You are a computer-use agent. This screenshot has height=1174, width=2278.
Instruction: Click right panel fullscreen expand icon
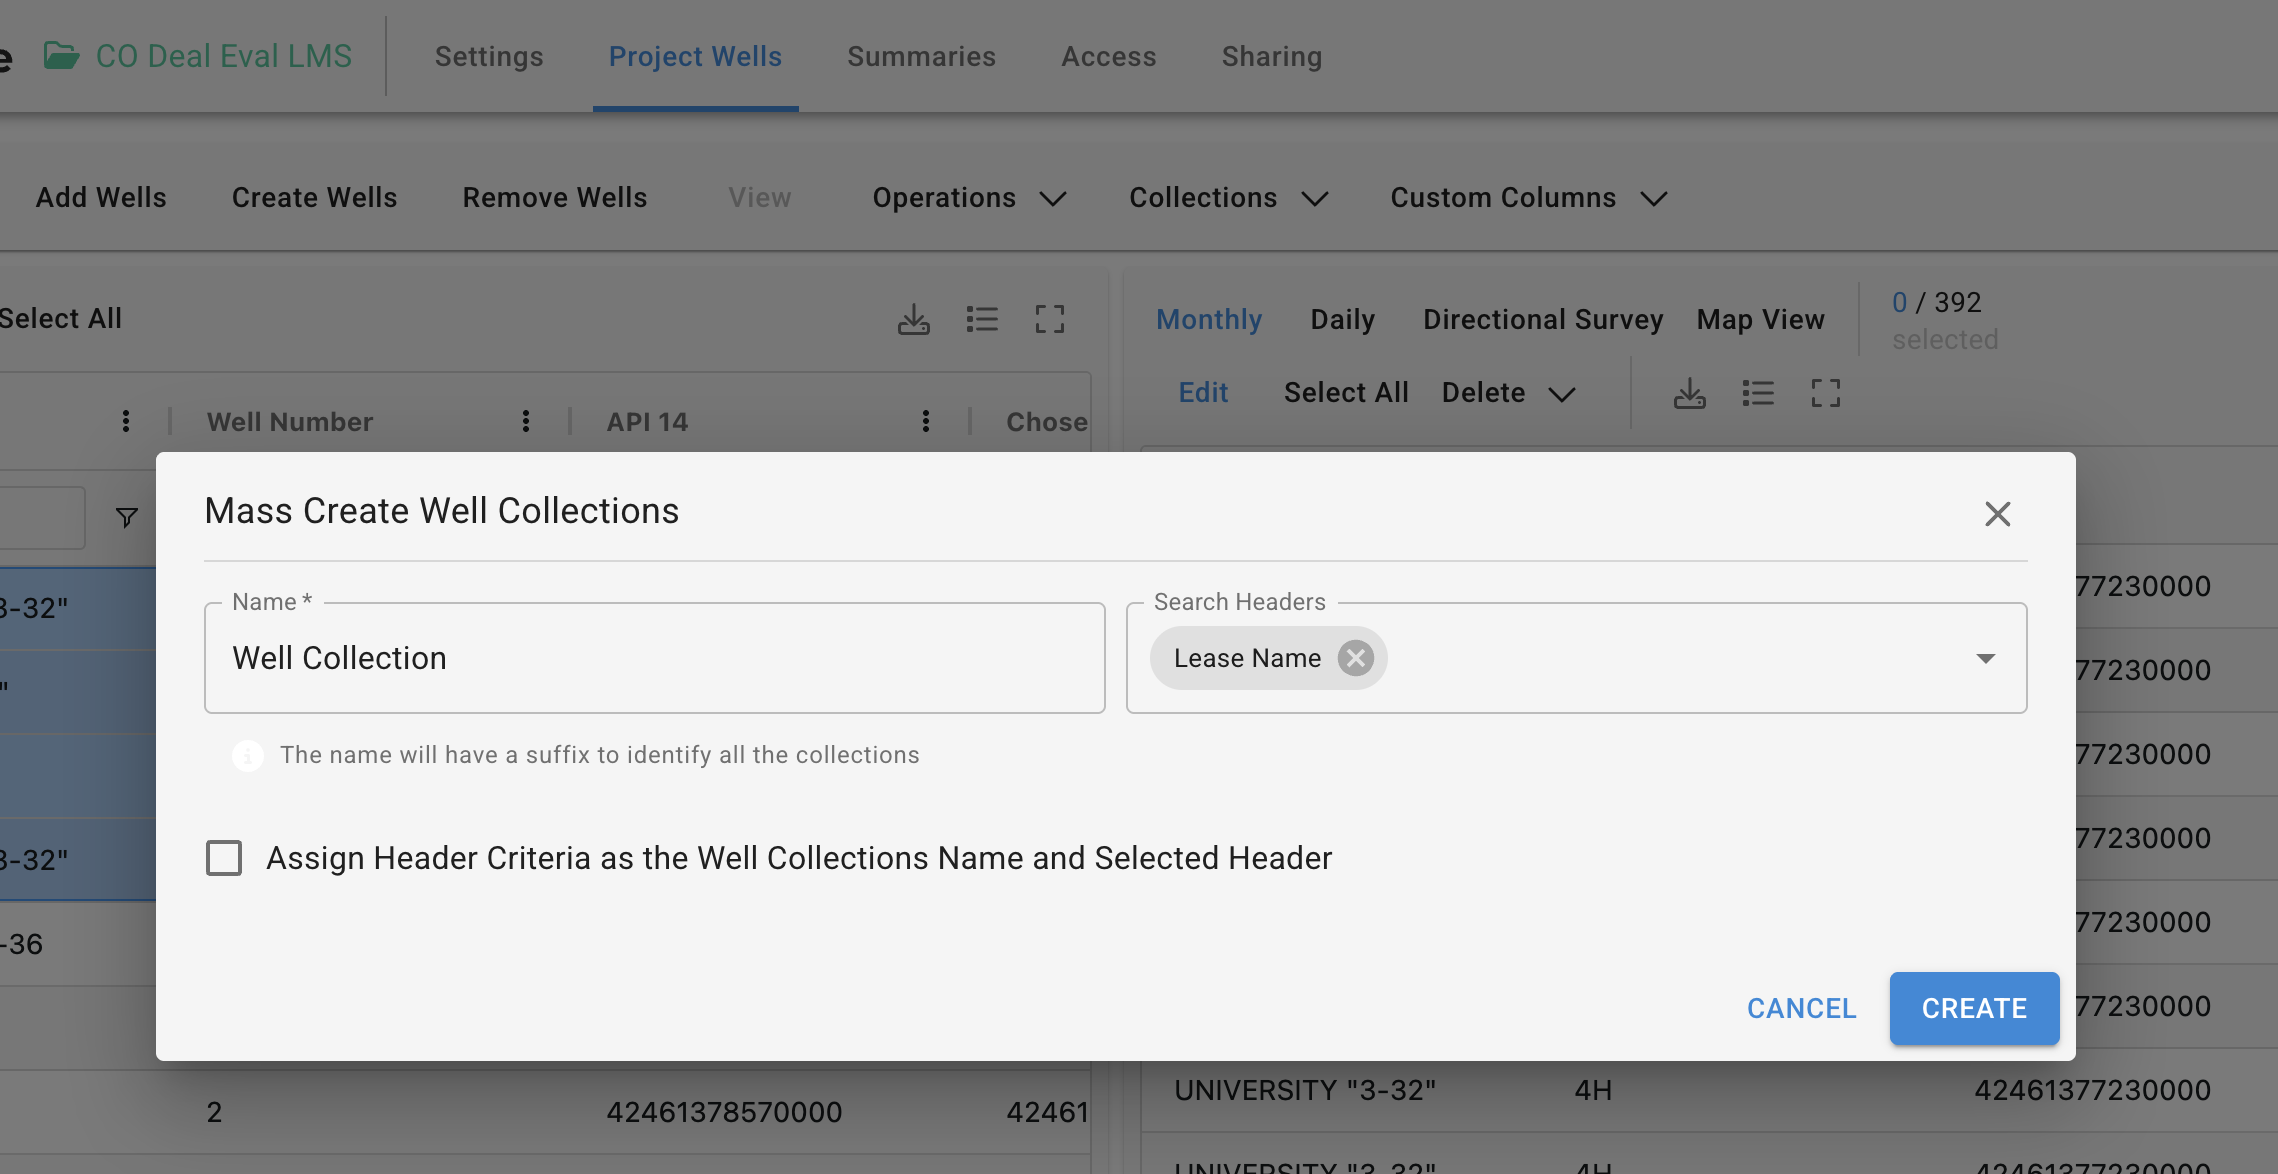tap(1825, 393)
